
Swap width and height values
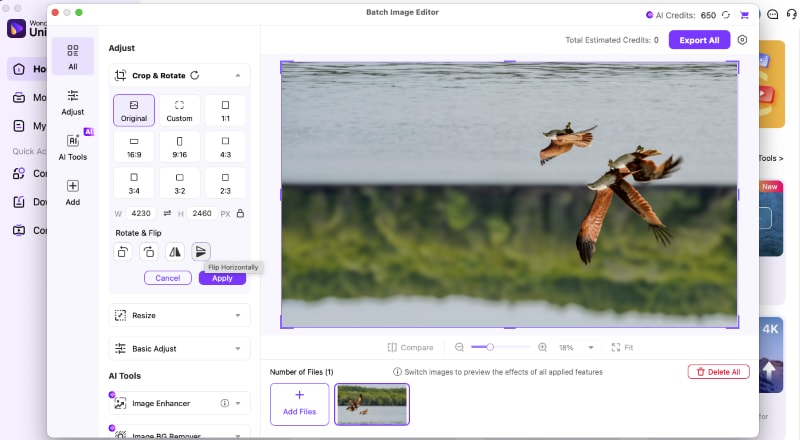[x=167, y=213]
